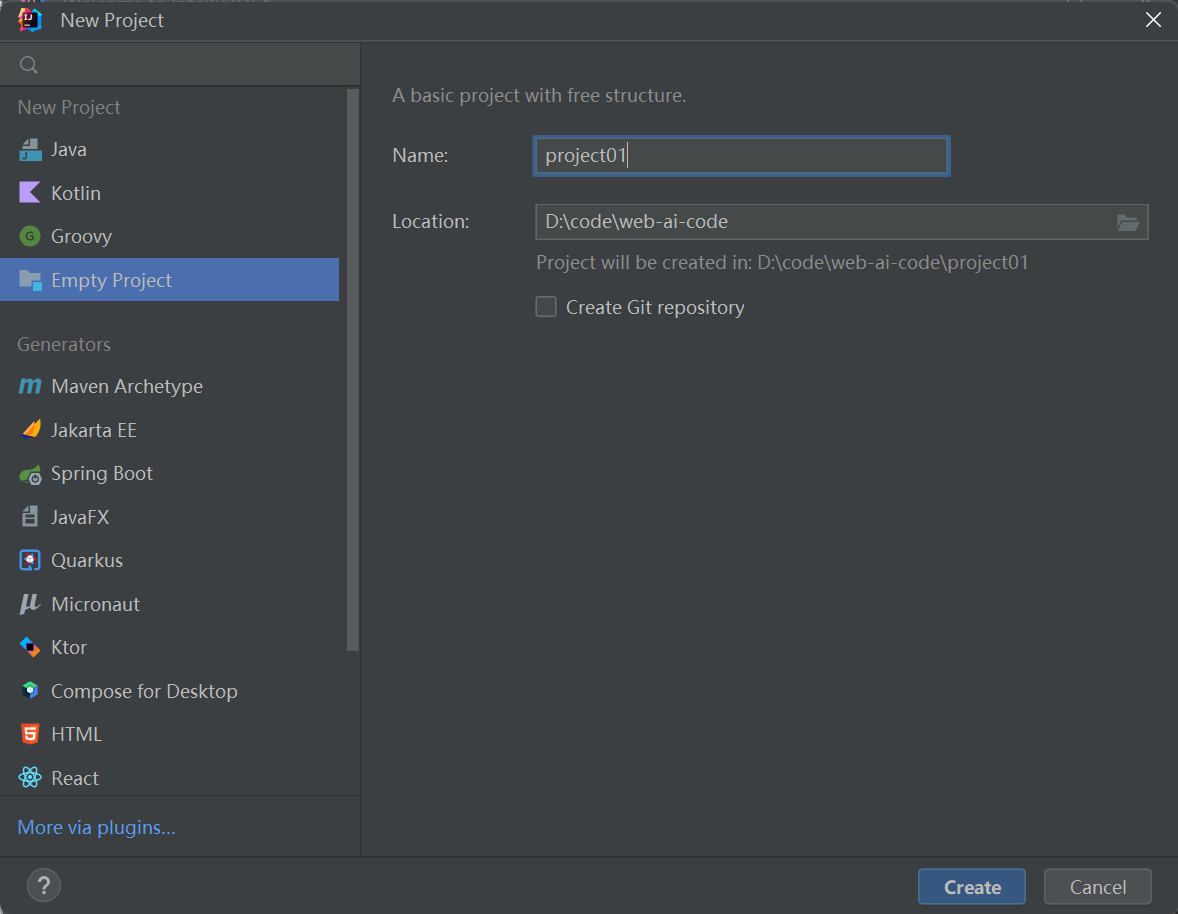Click the Create button
This screenshot has width=1178, height=914.
pyautogui.click(x=971, y=887)
